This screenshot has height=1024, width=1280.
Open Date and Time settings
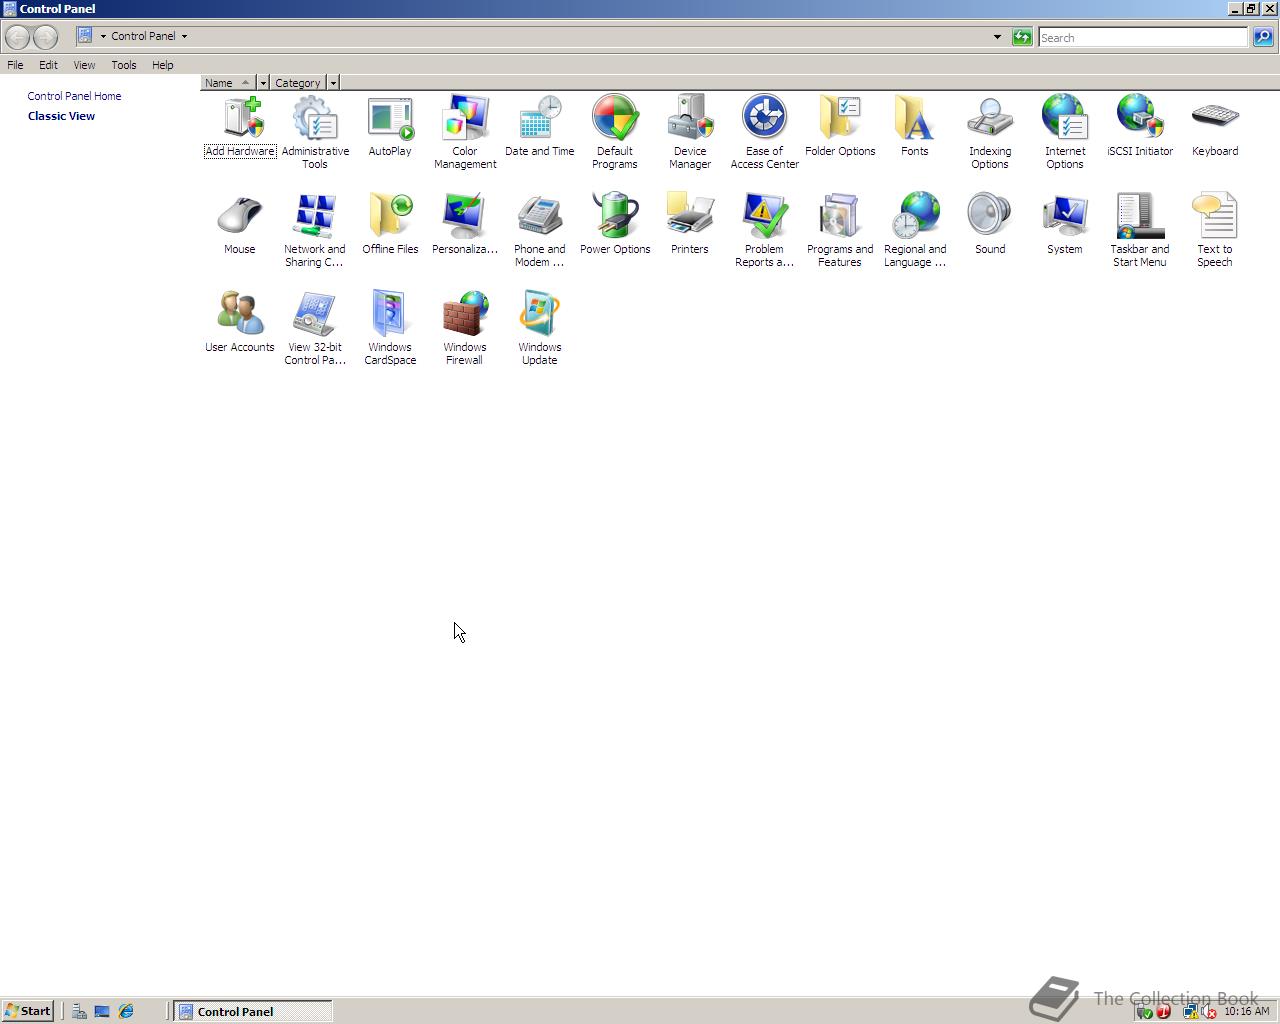click(540, 126)
